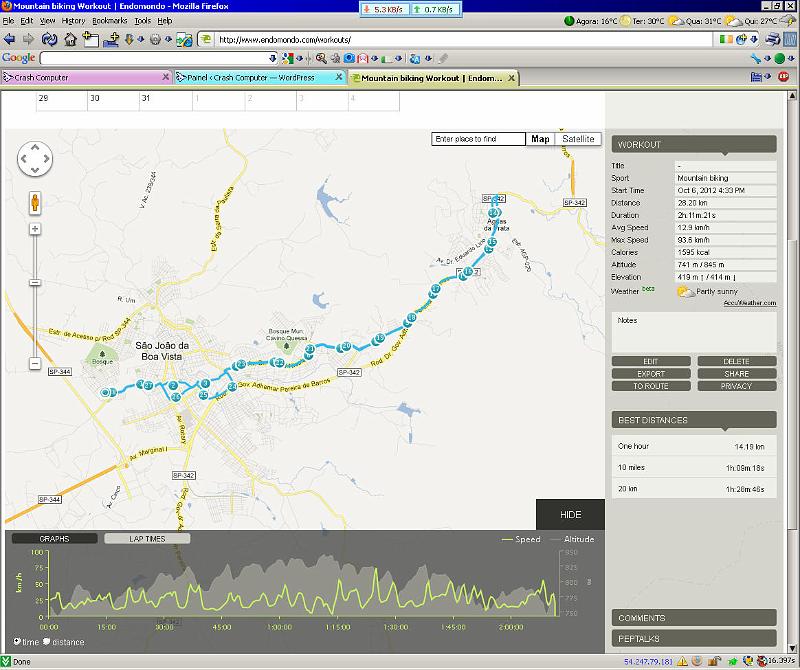Click the map pan control compass
The image size is (800, 670).
[x=35, y=159]
